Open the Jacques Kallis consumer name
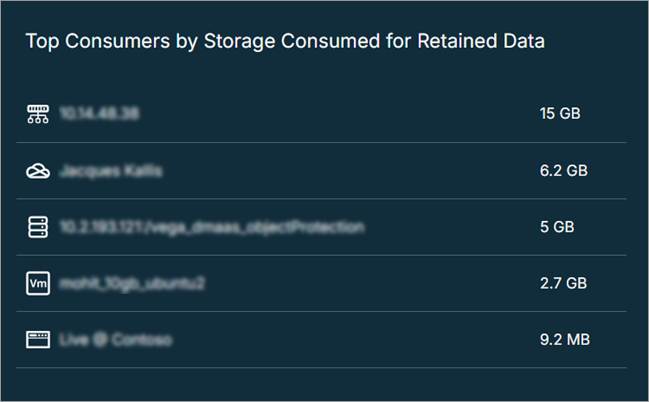Viewport: 649px width, 402px height. coord(110,171)
